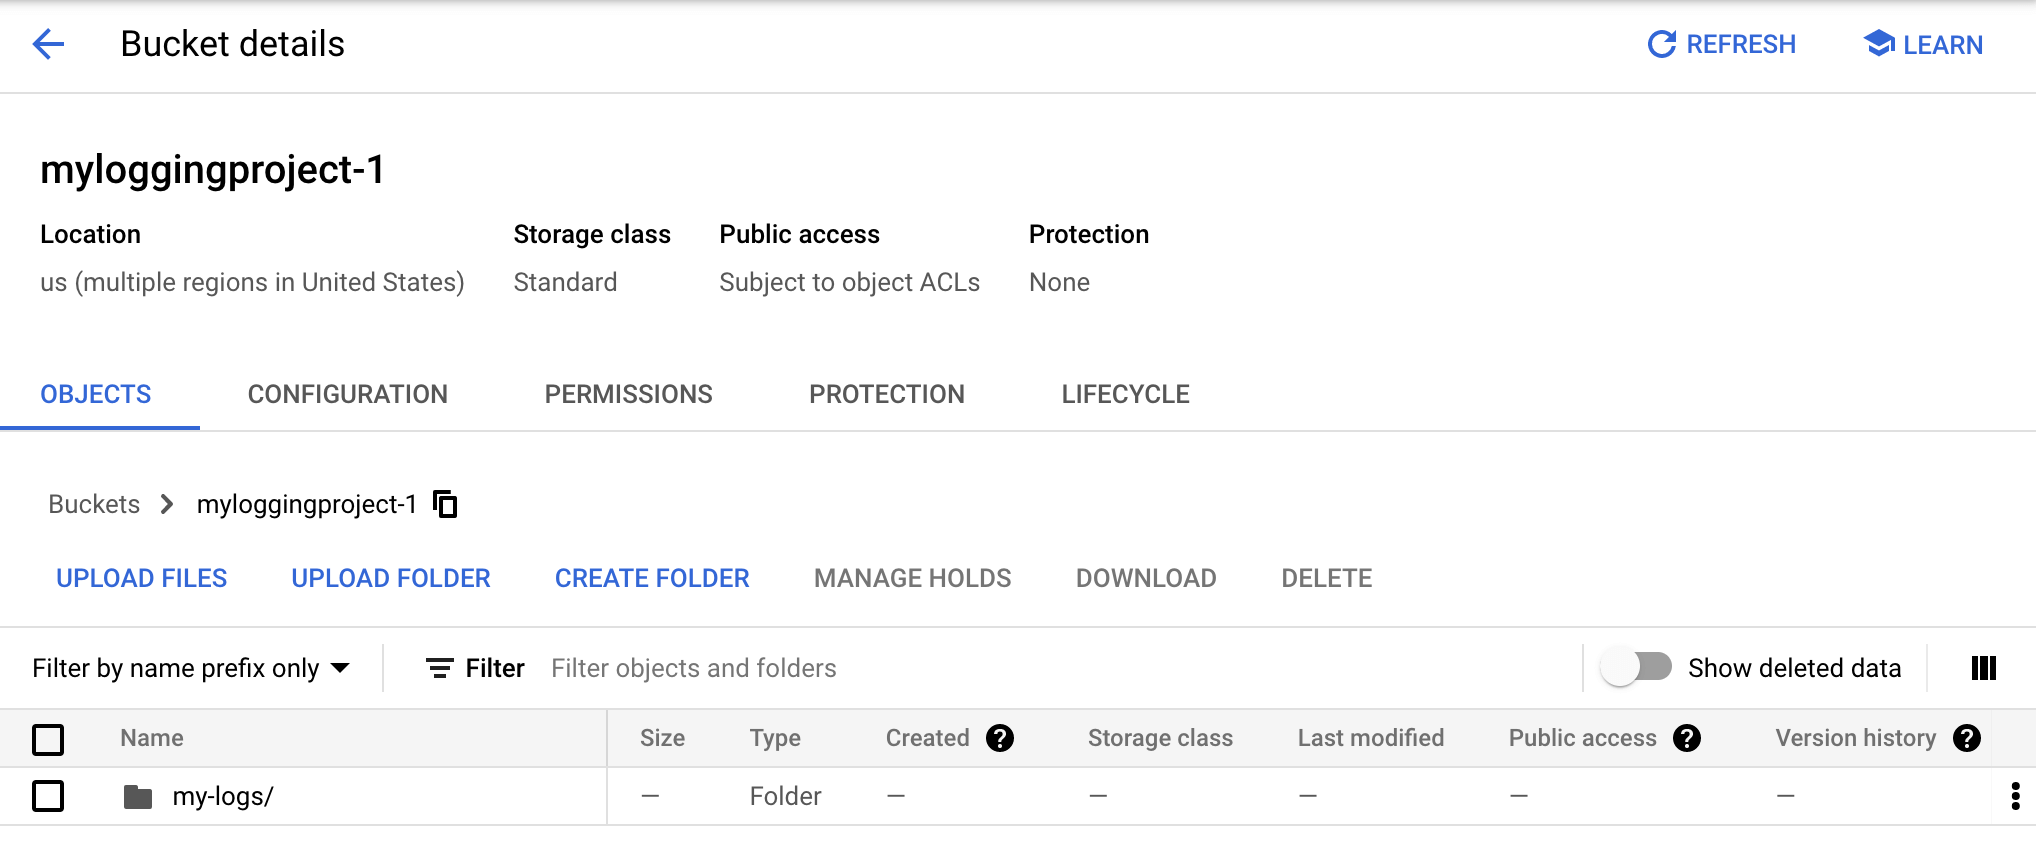Select the my-logs/ folder checkbox

[x=48, y=796]
